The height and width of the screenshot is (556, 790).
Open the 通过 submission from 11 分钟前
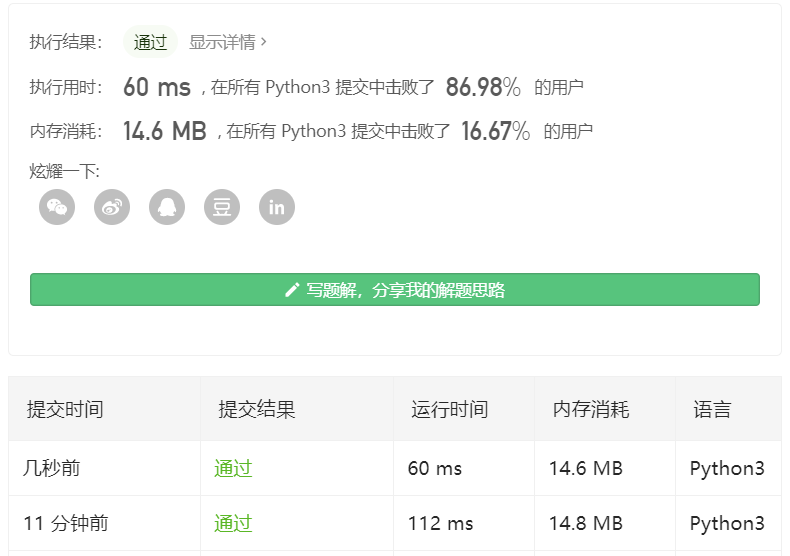click(233, 523)
